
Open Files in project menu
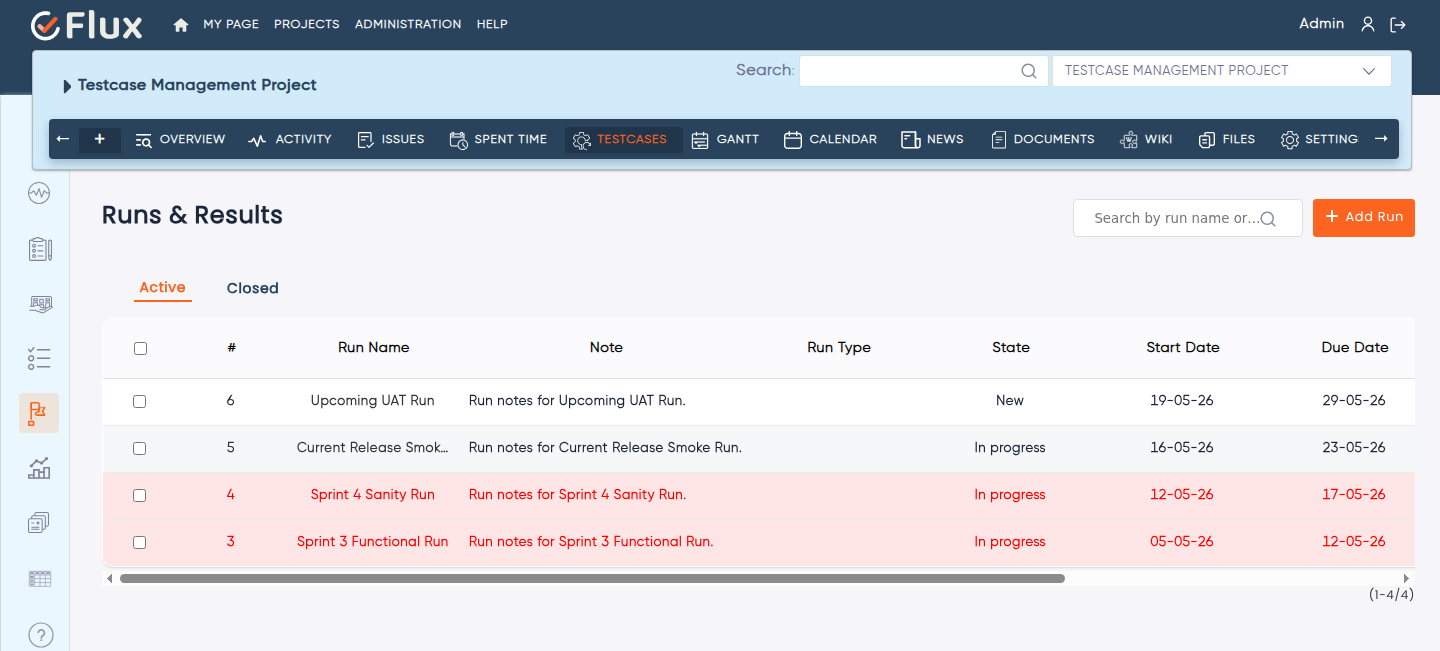[1226, 139]
